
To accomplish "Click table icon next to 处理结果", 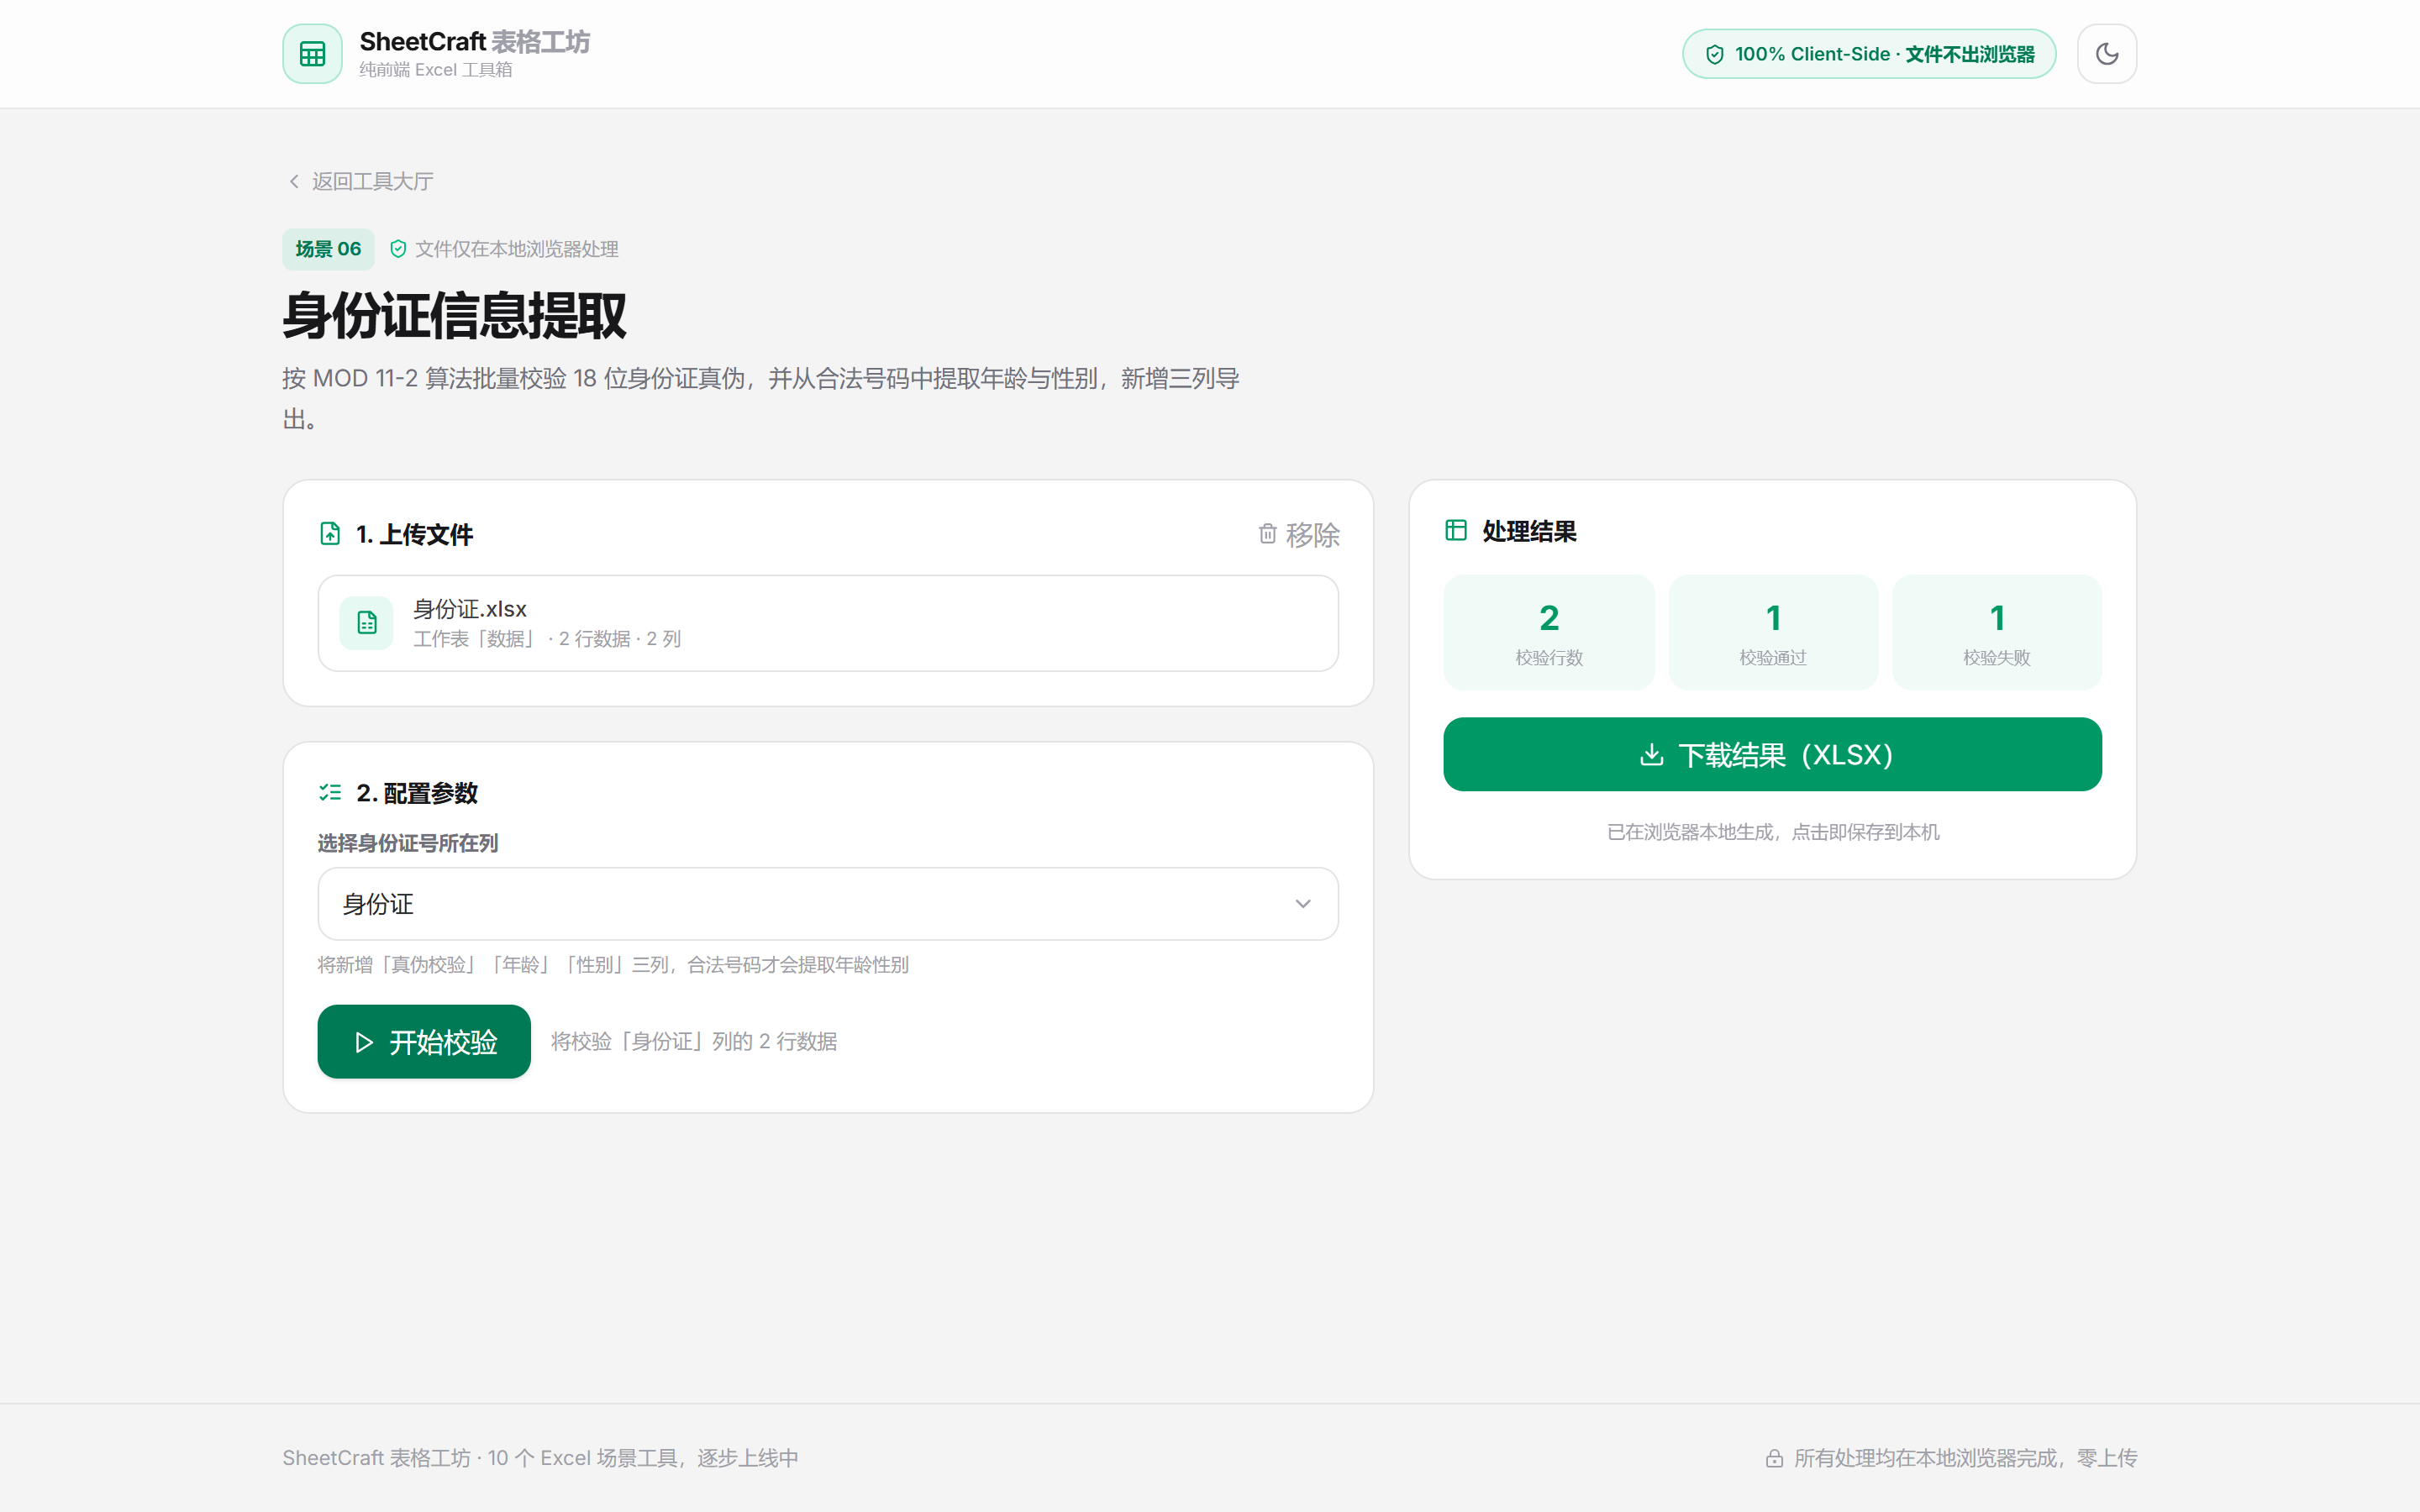I will click(x=1456, y=531).
